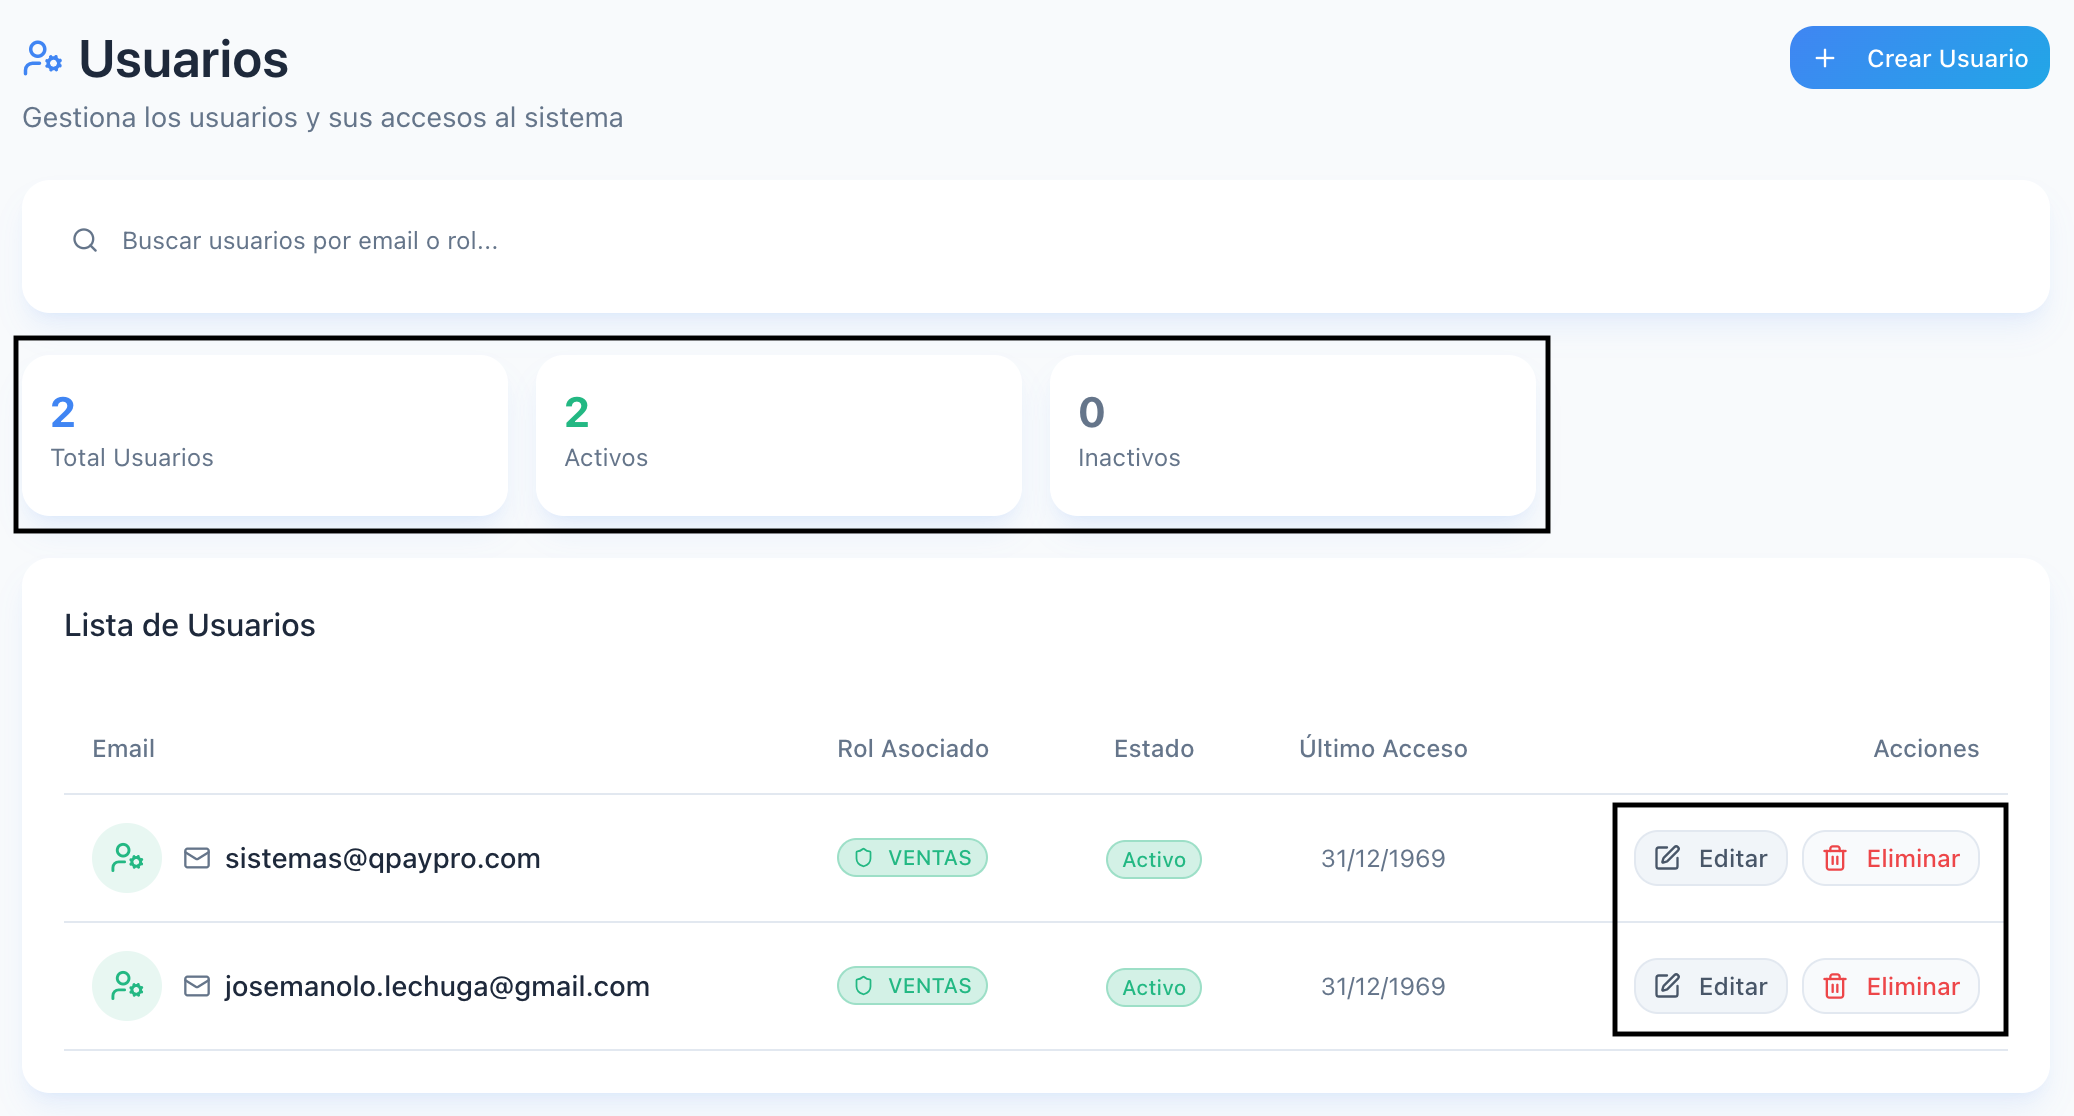The height and width of the screenshot is (1116, 2074).
Task: Select the Activos stat card
Action: [x=778, y=435]
